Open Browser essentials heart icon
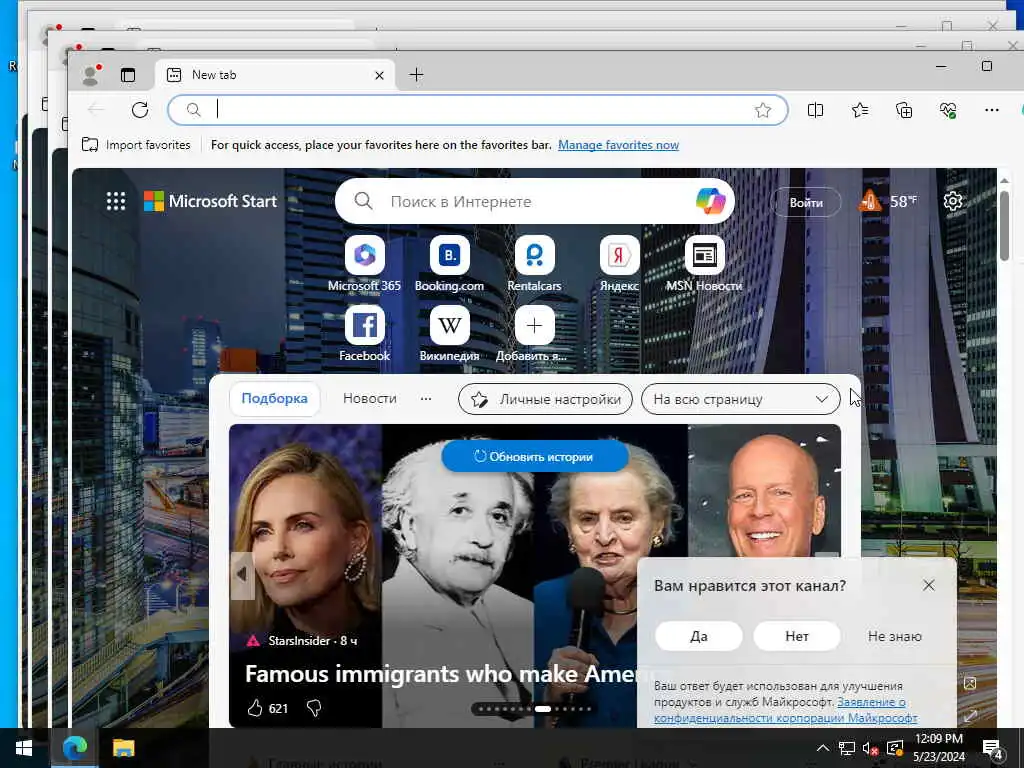Screen dimensions: 1024x768 [x=948, y=110]
